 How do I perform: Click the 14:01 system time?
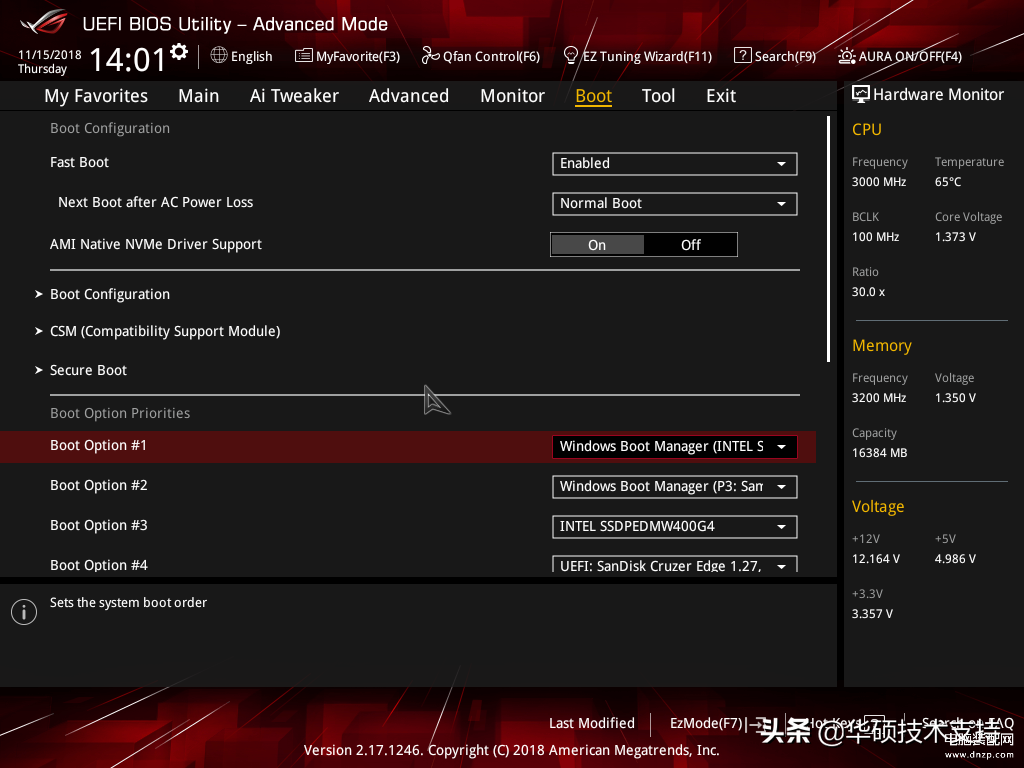(128, 59)
